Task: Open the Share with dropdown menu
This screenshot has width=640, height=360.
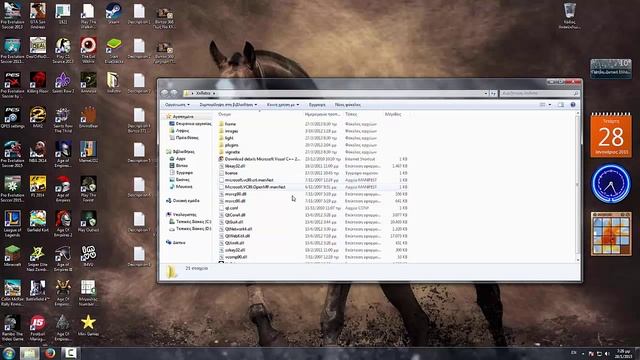Action: (283, 105)
